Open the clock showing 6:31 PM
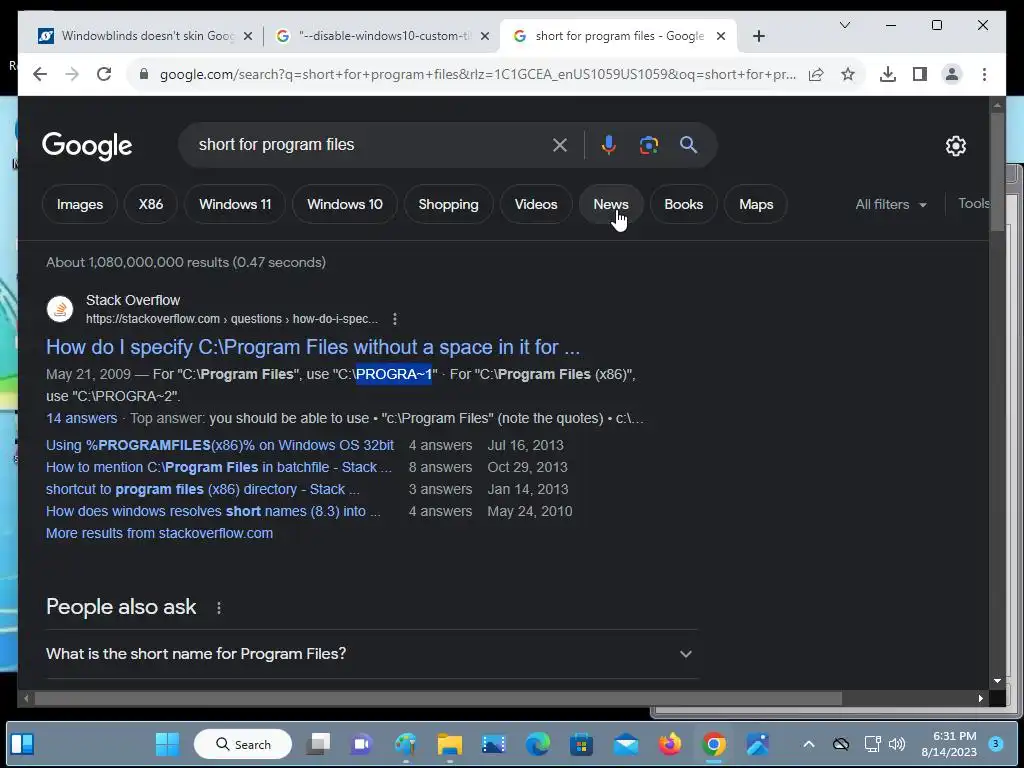The image size is (1024, 768). pyautogui.click(x=949, y=744)
